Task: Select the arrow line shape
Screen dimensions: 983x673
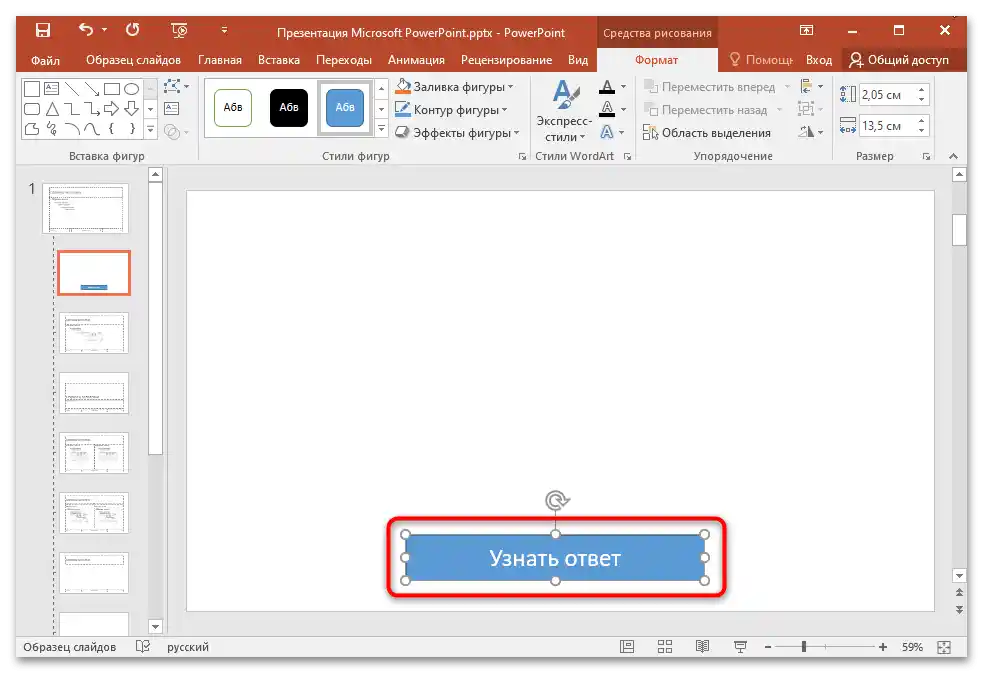Action: coord(92,88)
